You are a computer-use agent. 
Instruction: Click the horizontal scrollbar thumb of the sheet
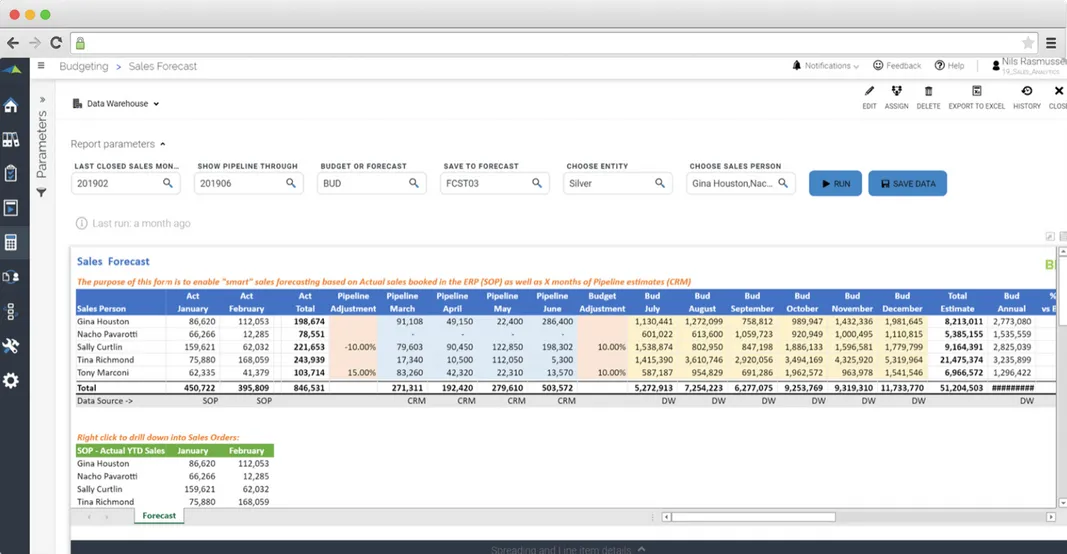point(753,517)
